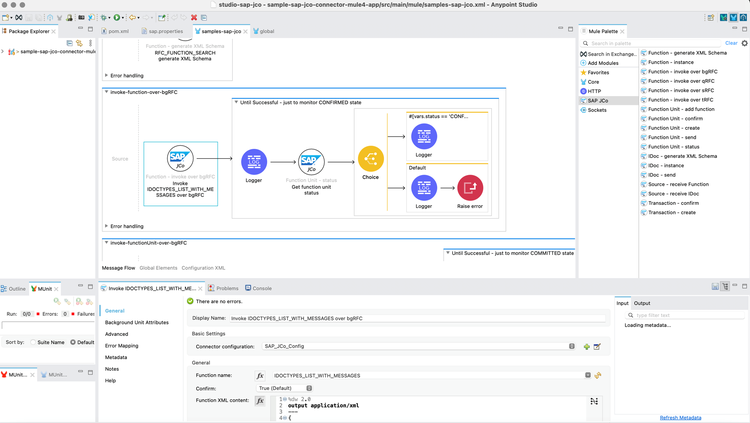Select the Core module in the palette
750x423 pixels.
click(590, 82)
